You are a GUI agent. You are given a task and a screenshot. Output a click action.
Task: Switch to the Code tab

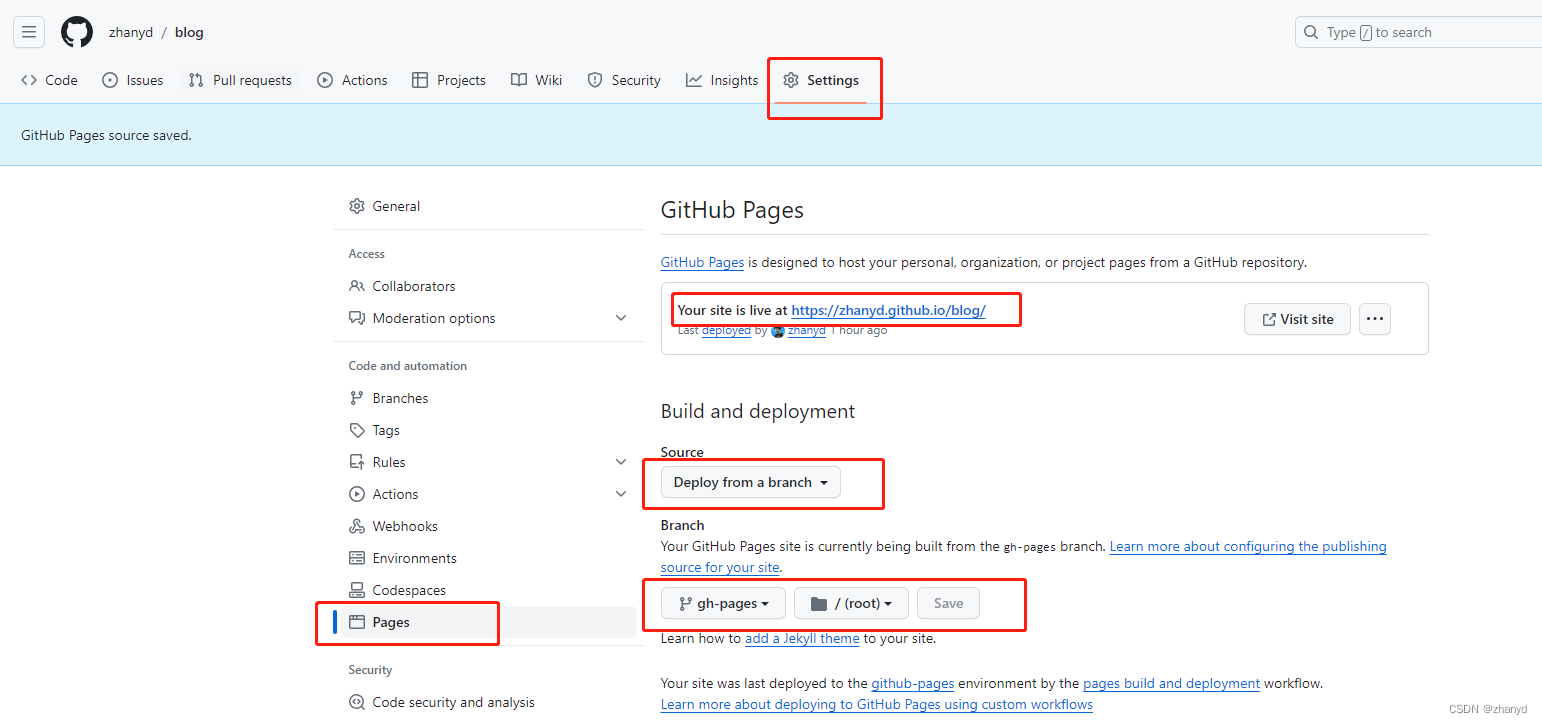point(49,80)
